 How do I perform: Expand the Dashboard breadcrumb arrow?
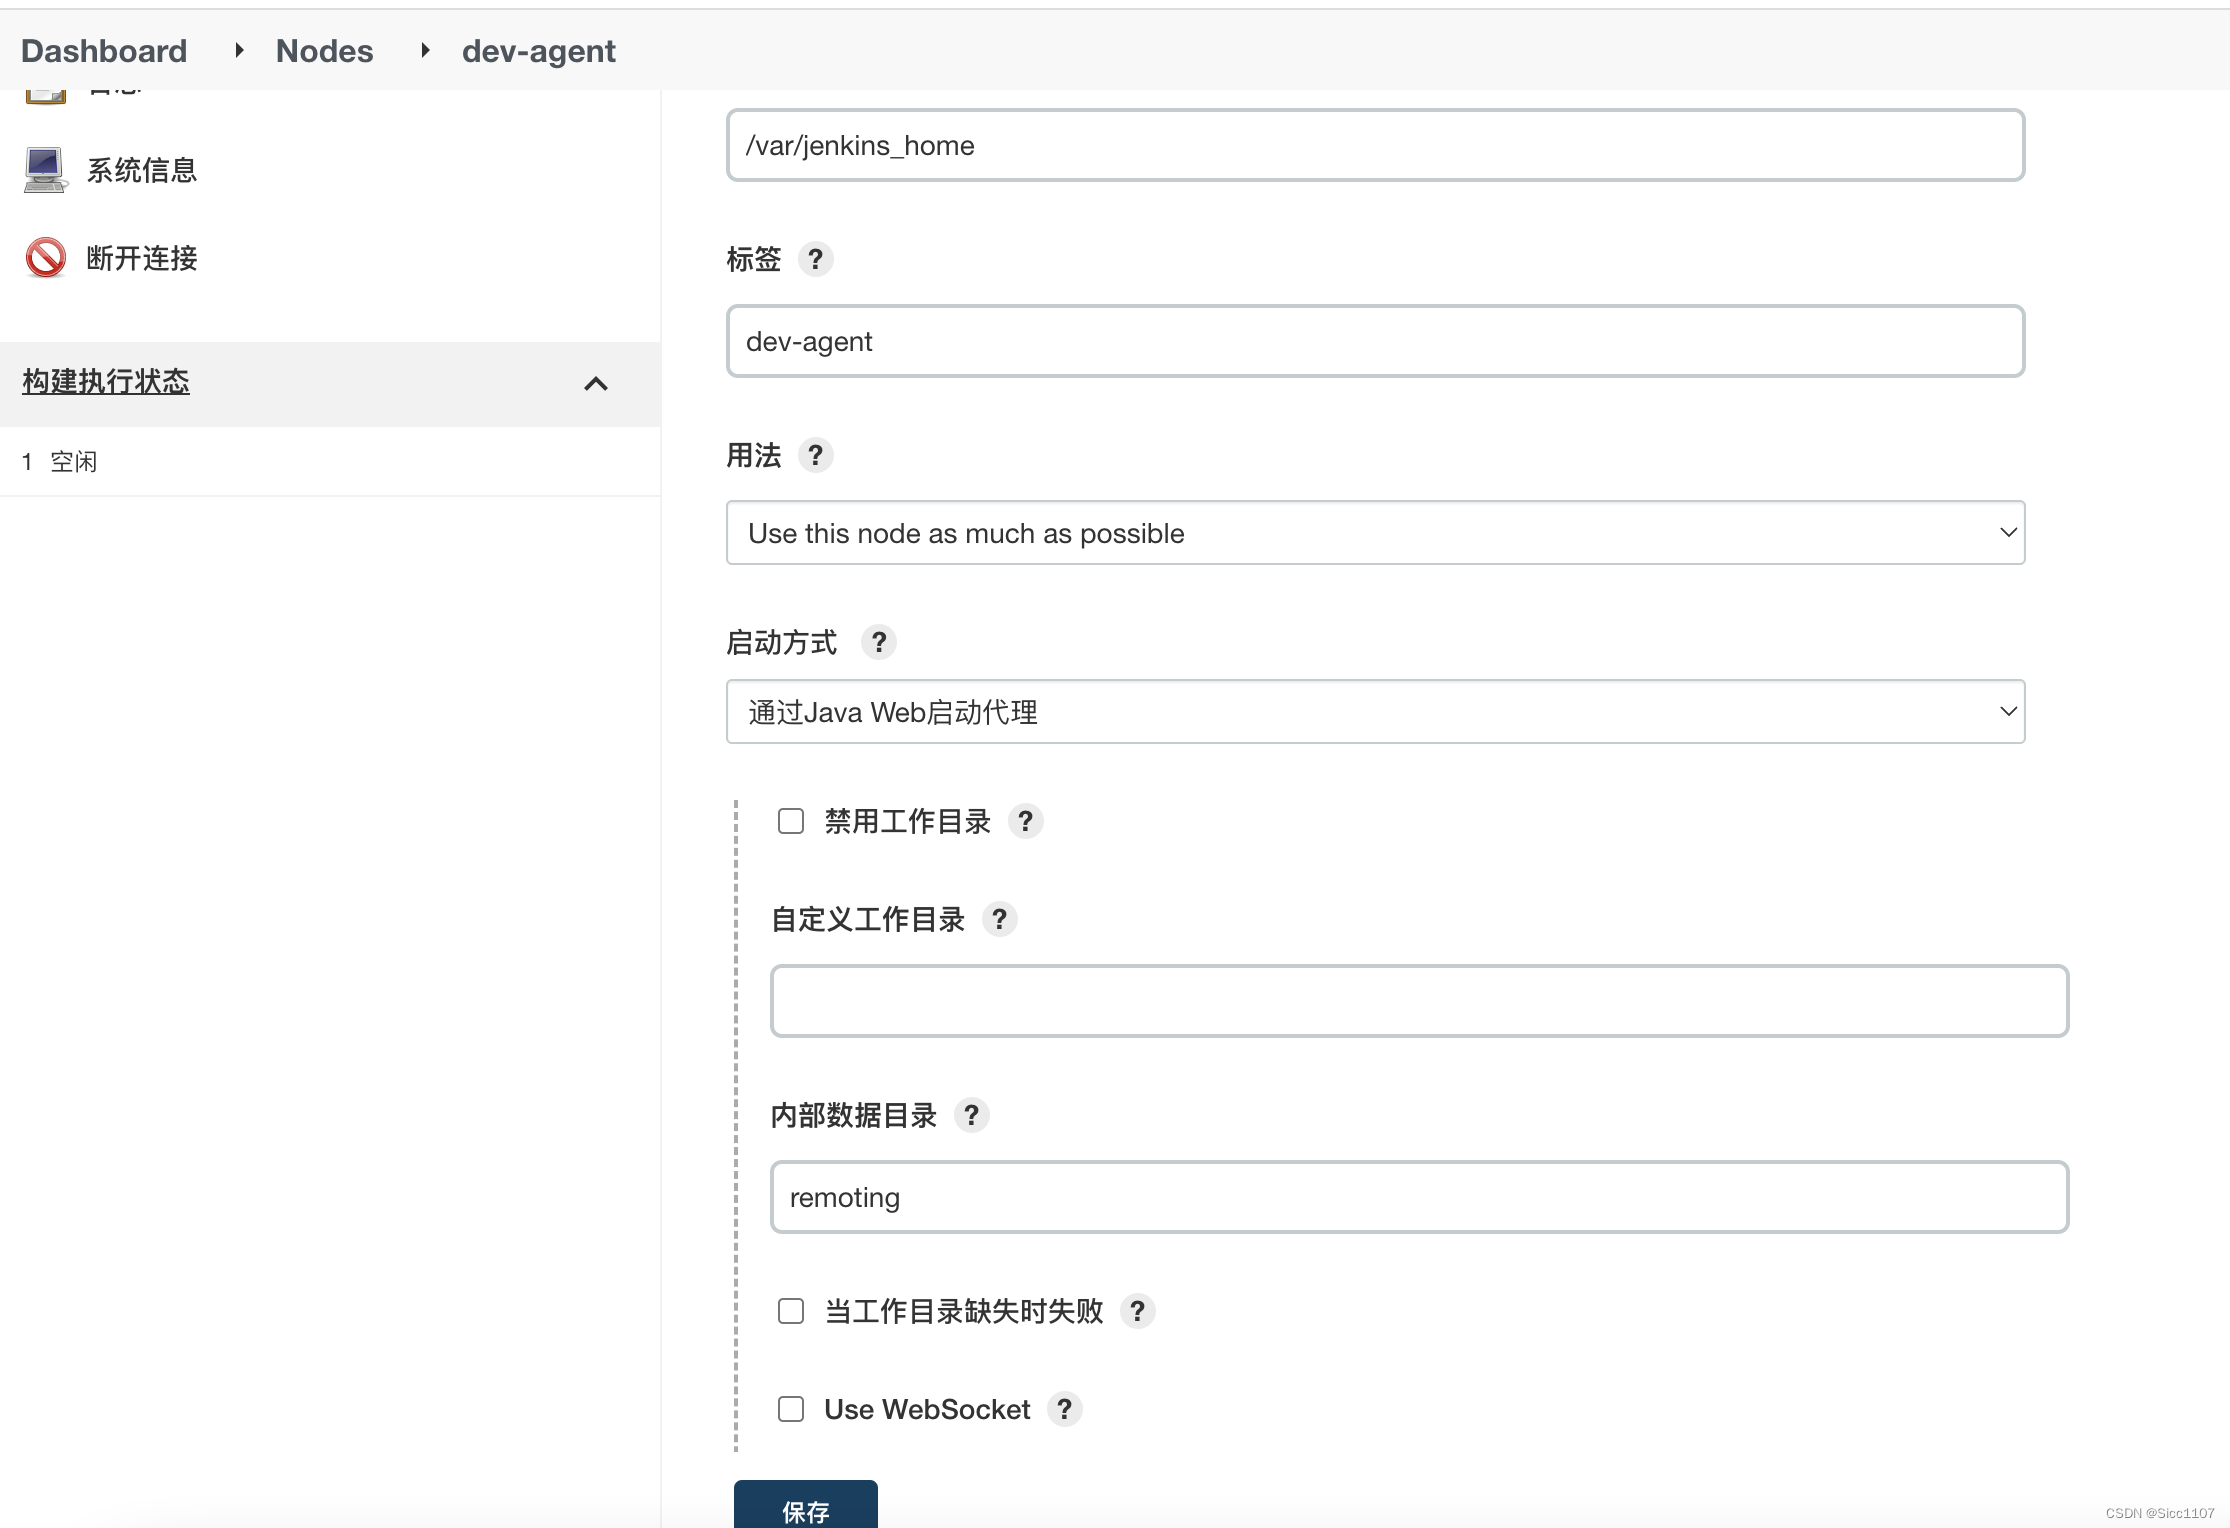pos(239,50)
